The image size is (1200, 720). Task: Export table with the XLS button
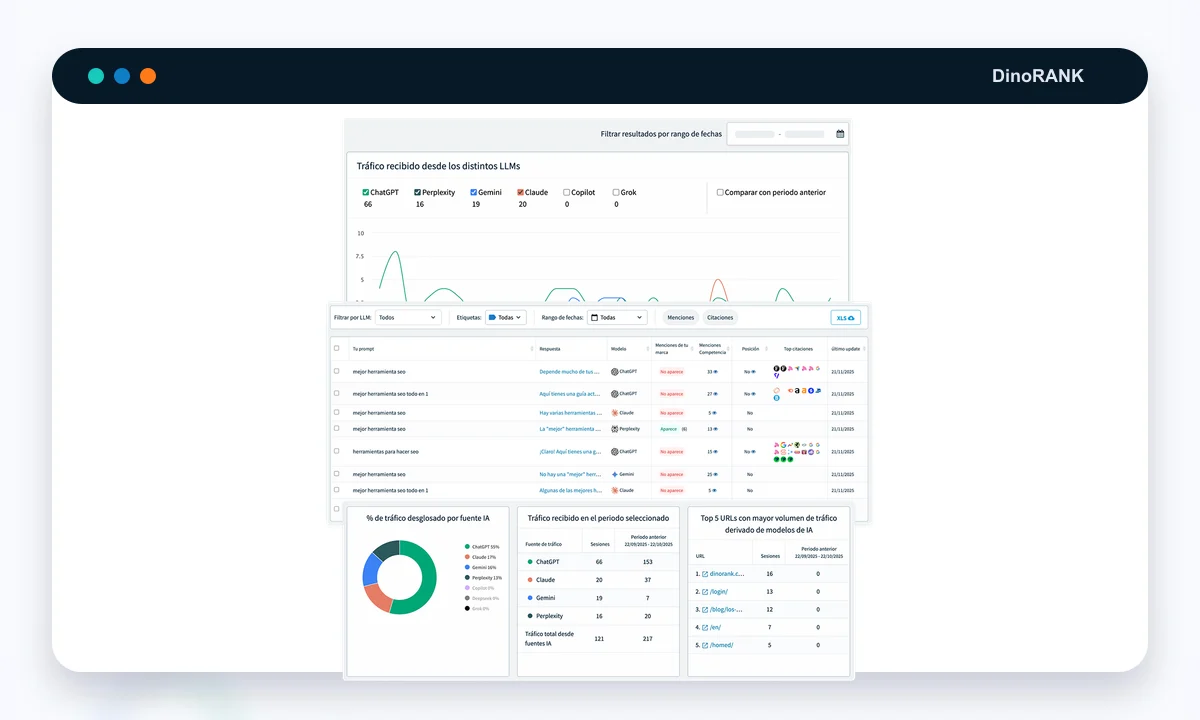coord(846,317)
